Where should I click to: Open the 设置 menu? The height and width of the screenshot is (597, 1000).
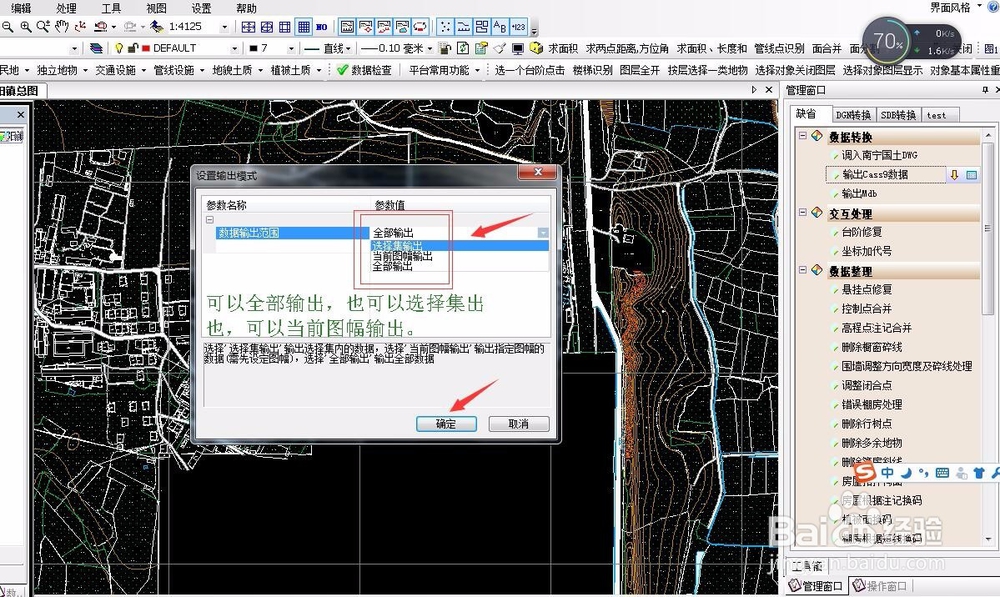202,8
